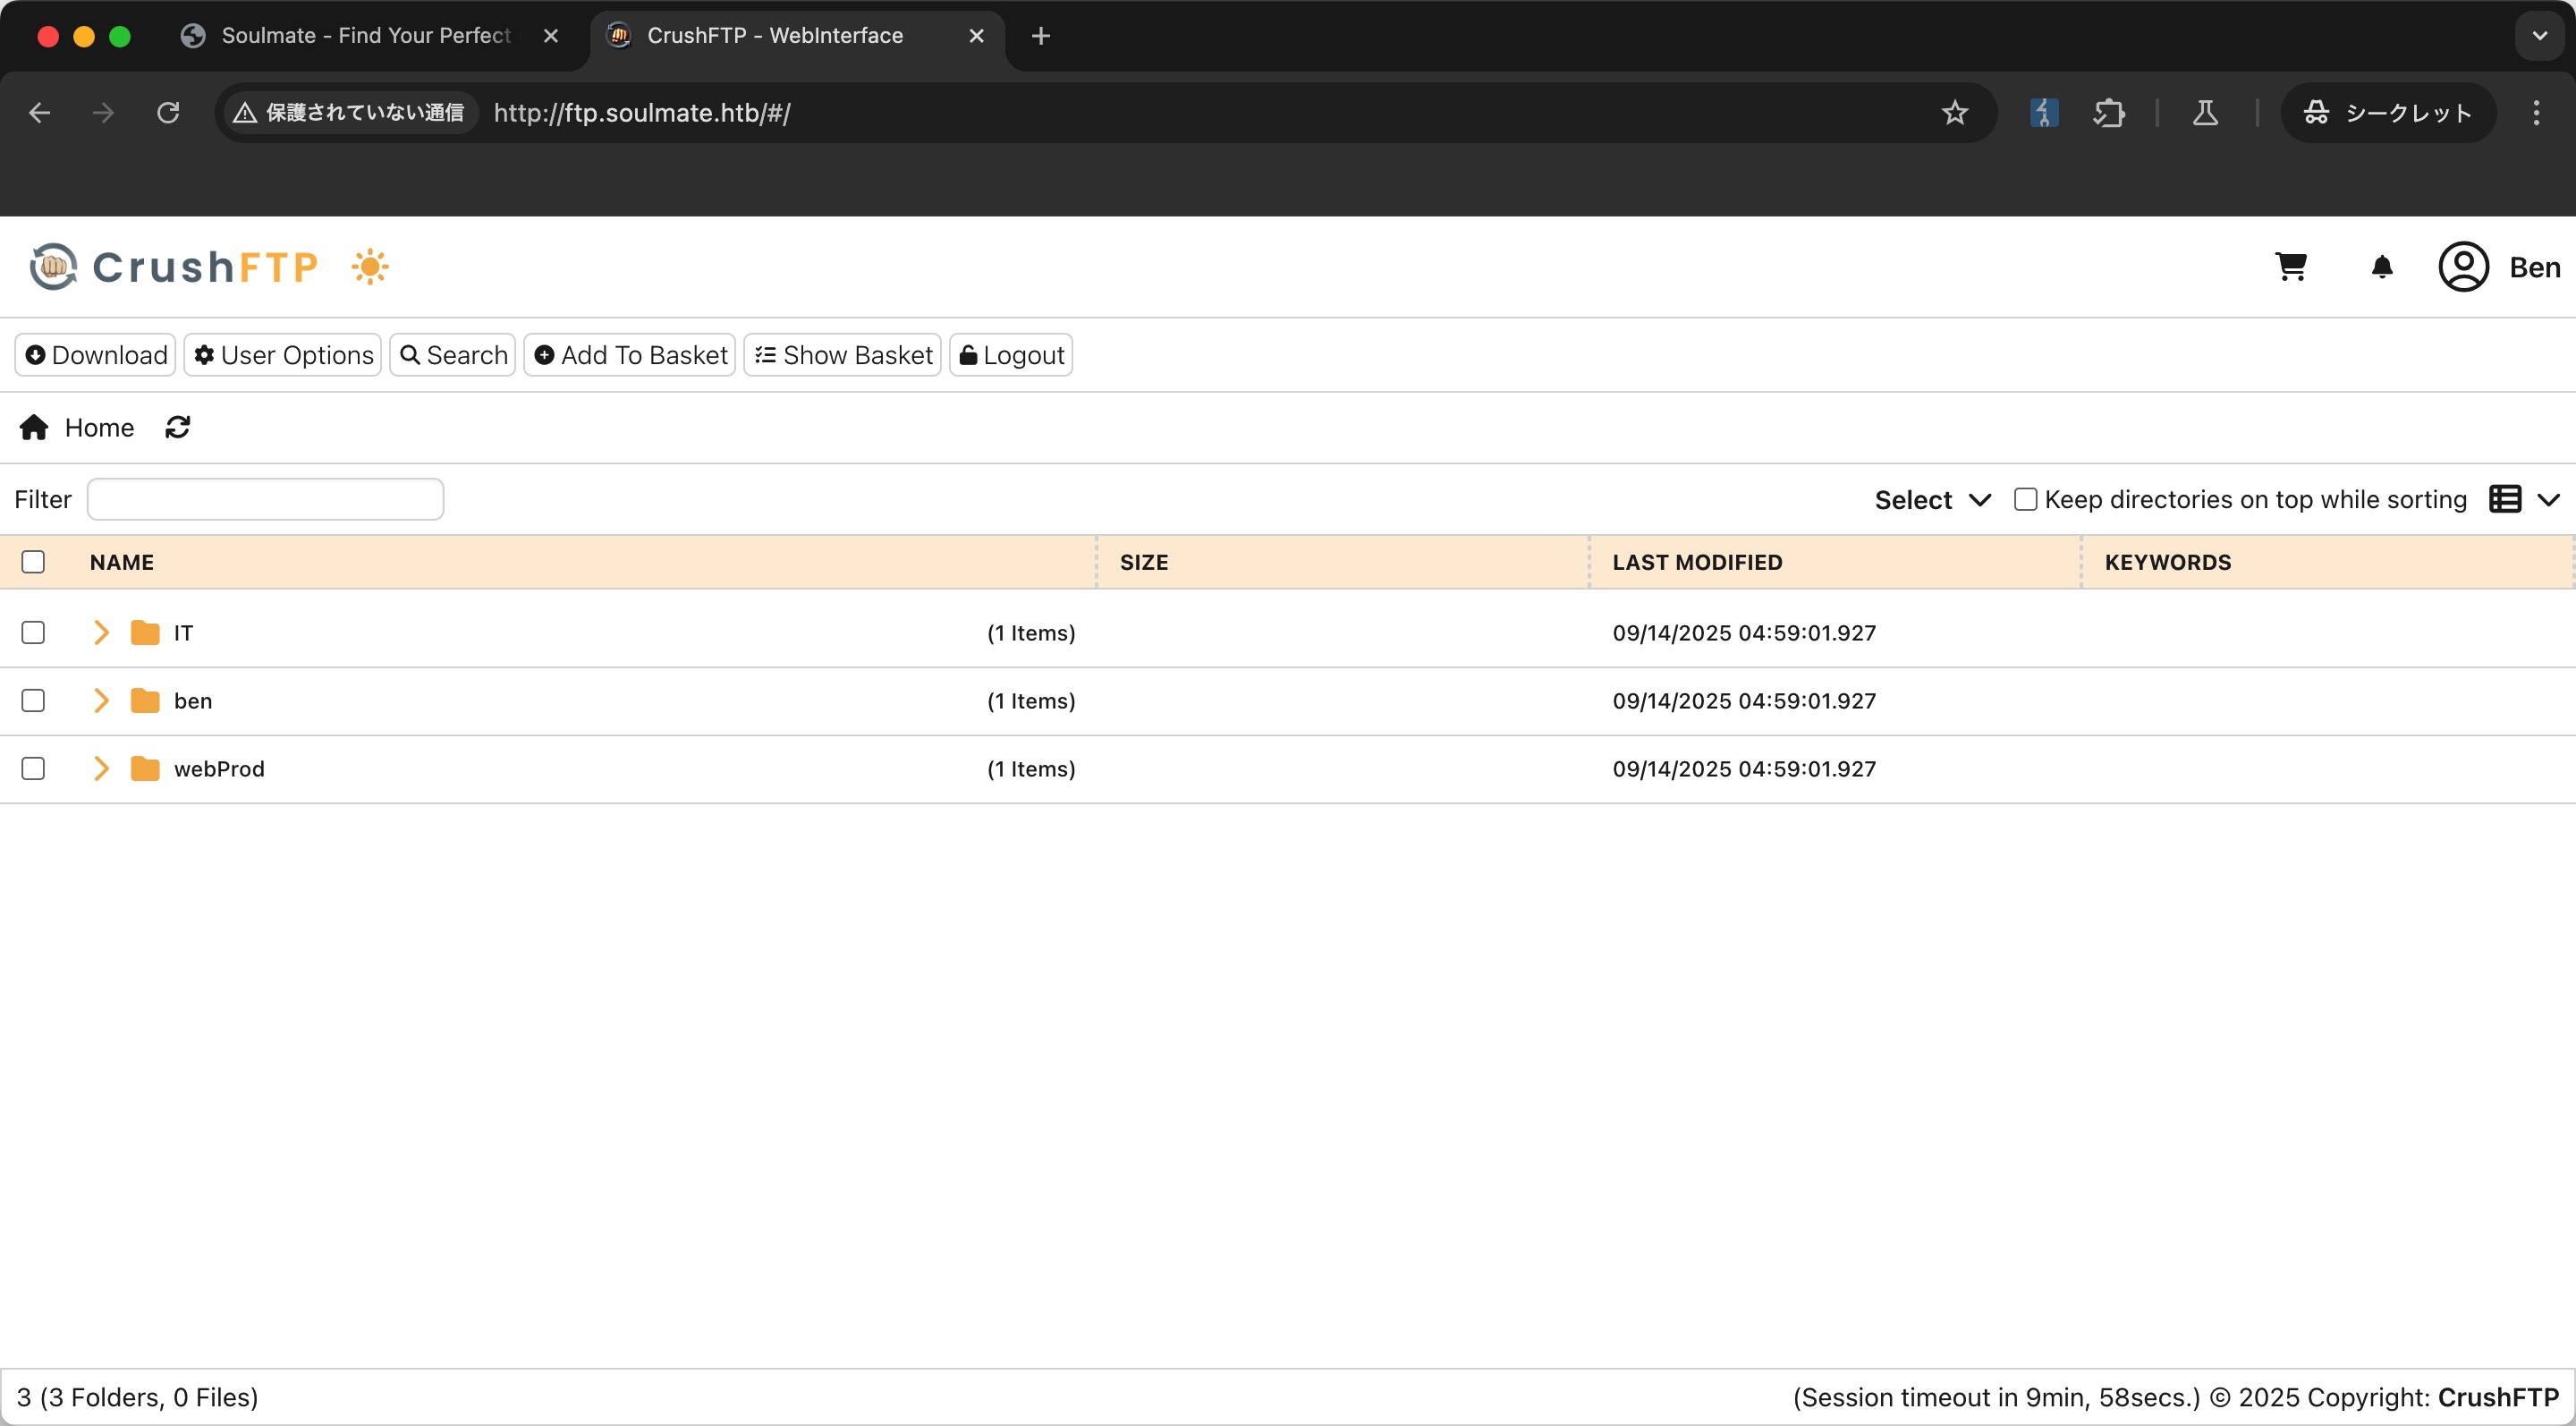The width and height of the screenshot is (2576, 1426).
Task: Click the refresh icon beside Home
Action: point(178,428)
